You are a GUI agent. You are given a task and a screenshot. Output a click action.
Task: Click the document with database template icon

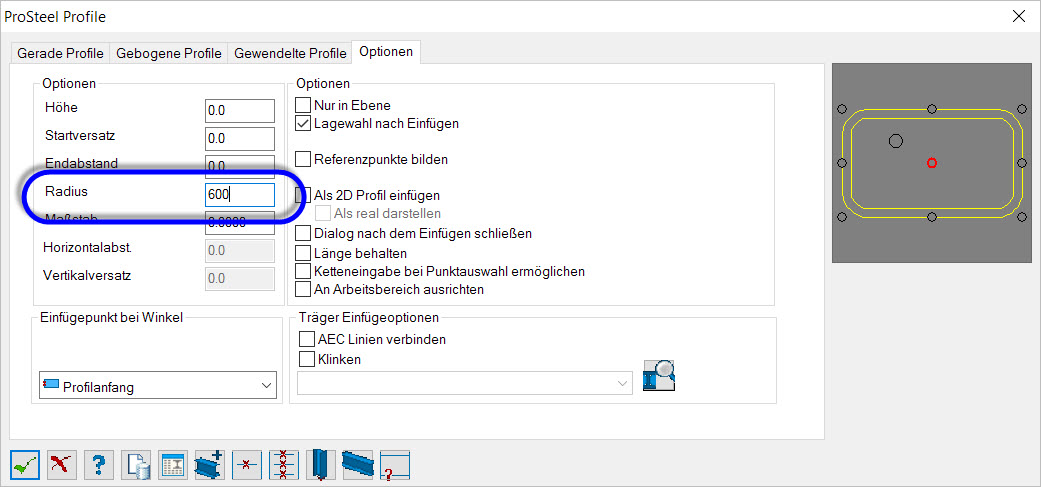point(136,464)
